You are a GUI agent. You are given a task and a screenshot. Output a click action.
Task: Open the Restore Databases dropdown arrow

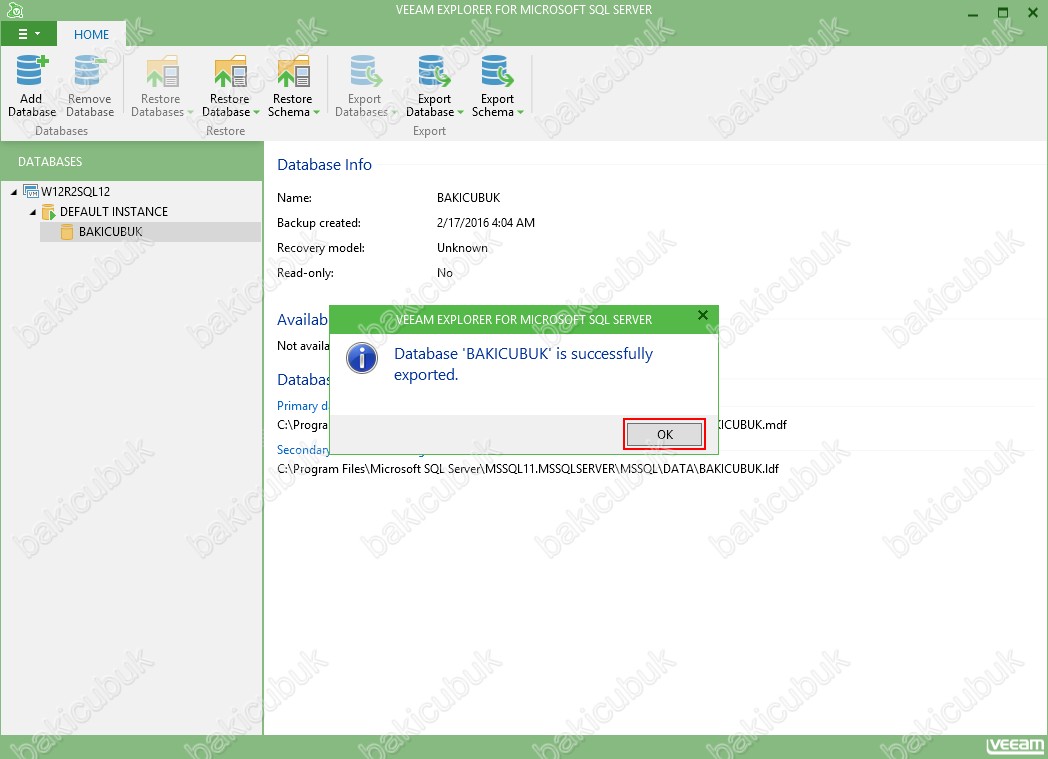tap(190, 112)
